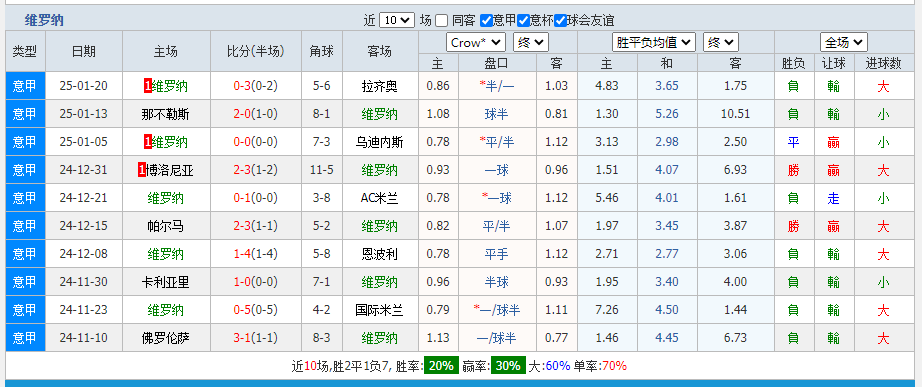Click the 意甲 league tag for 24-11-10
The image size is (922, 387).
click(x=25, y=338)
